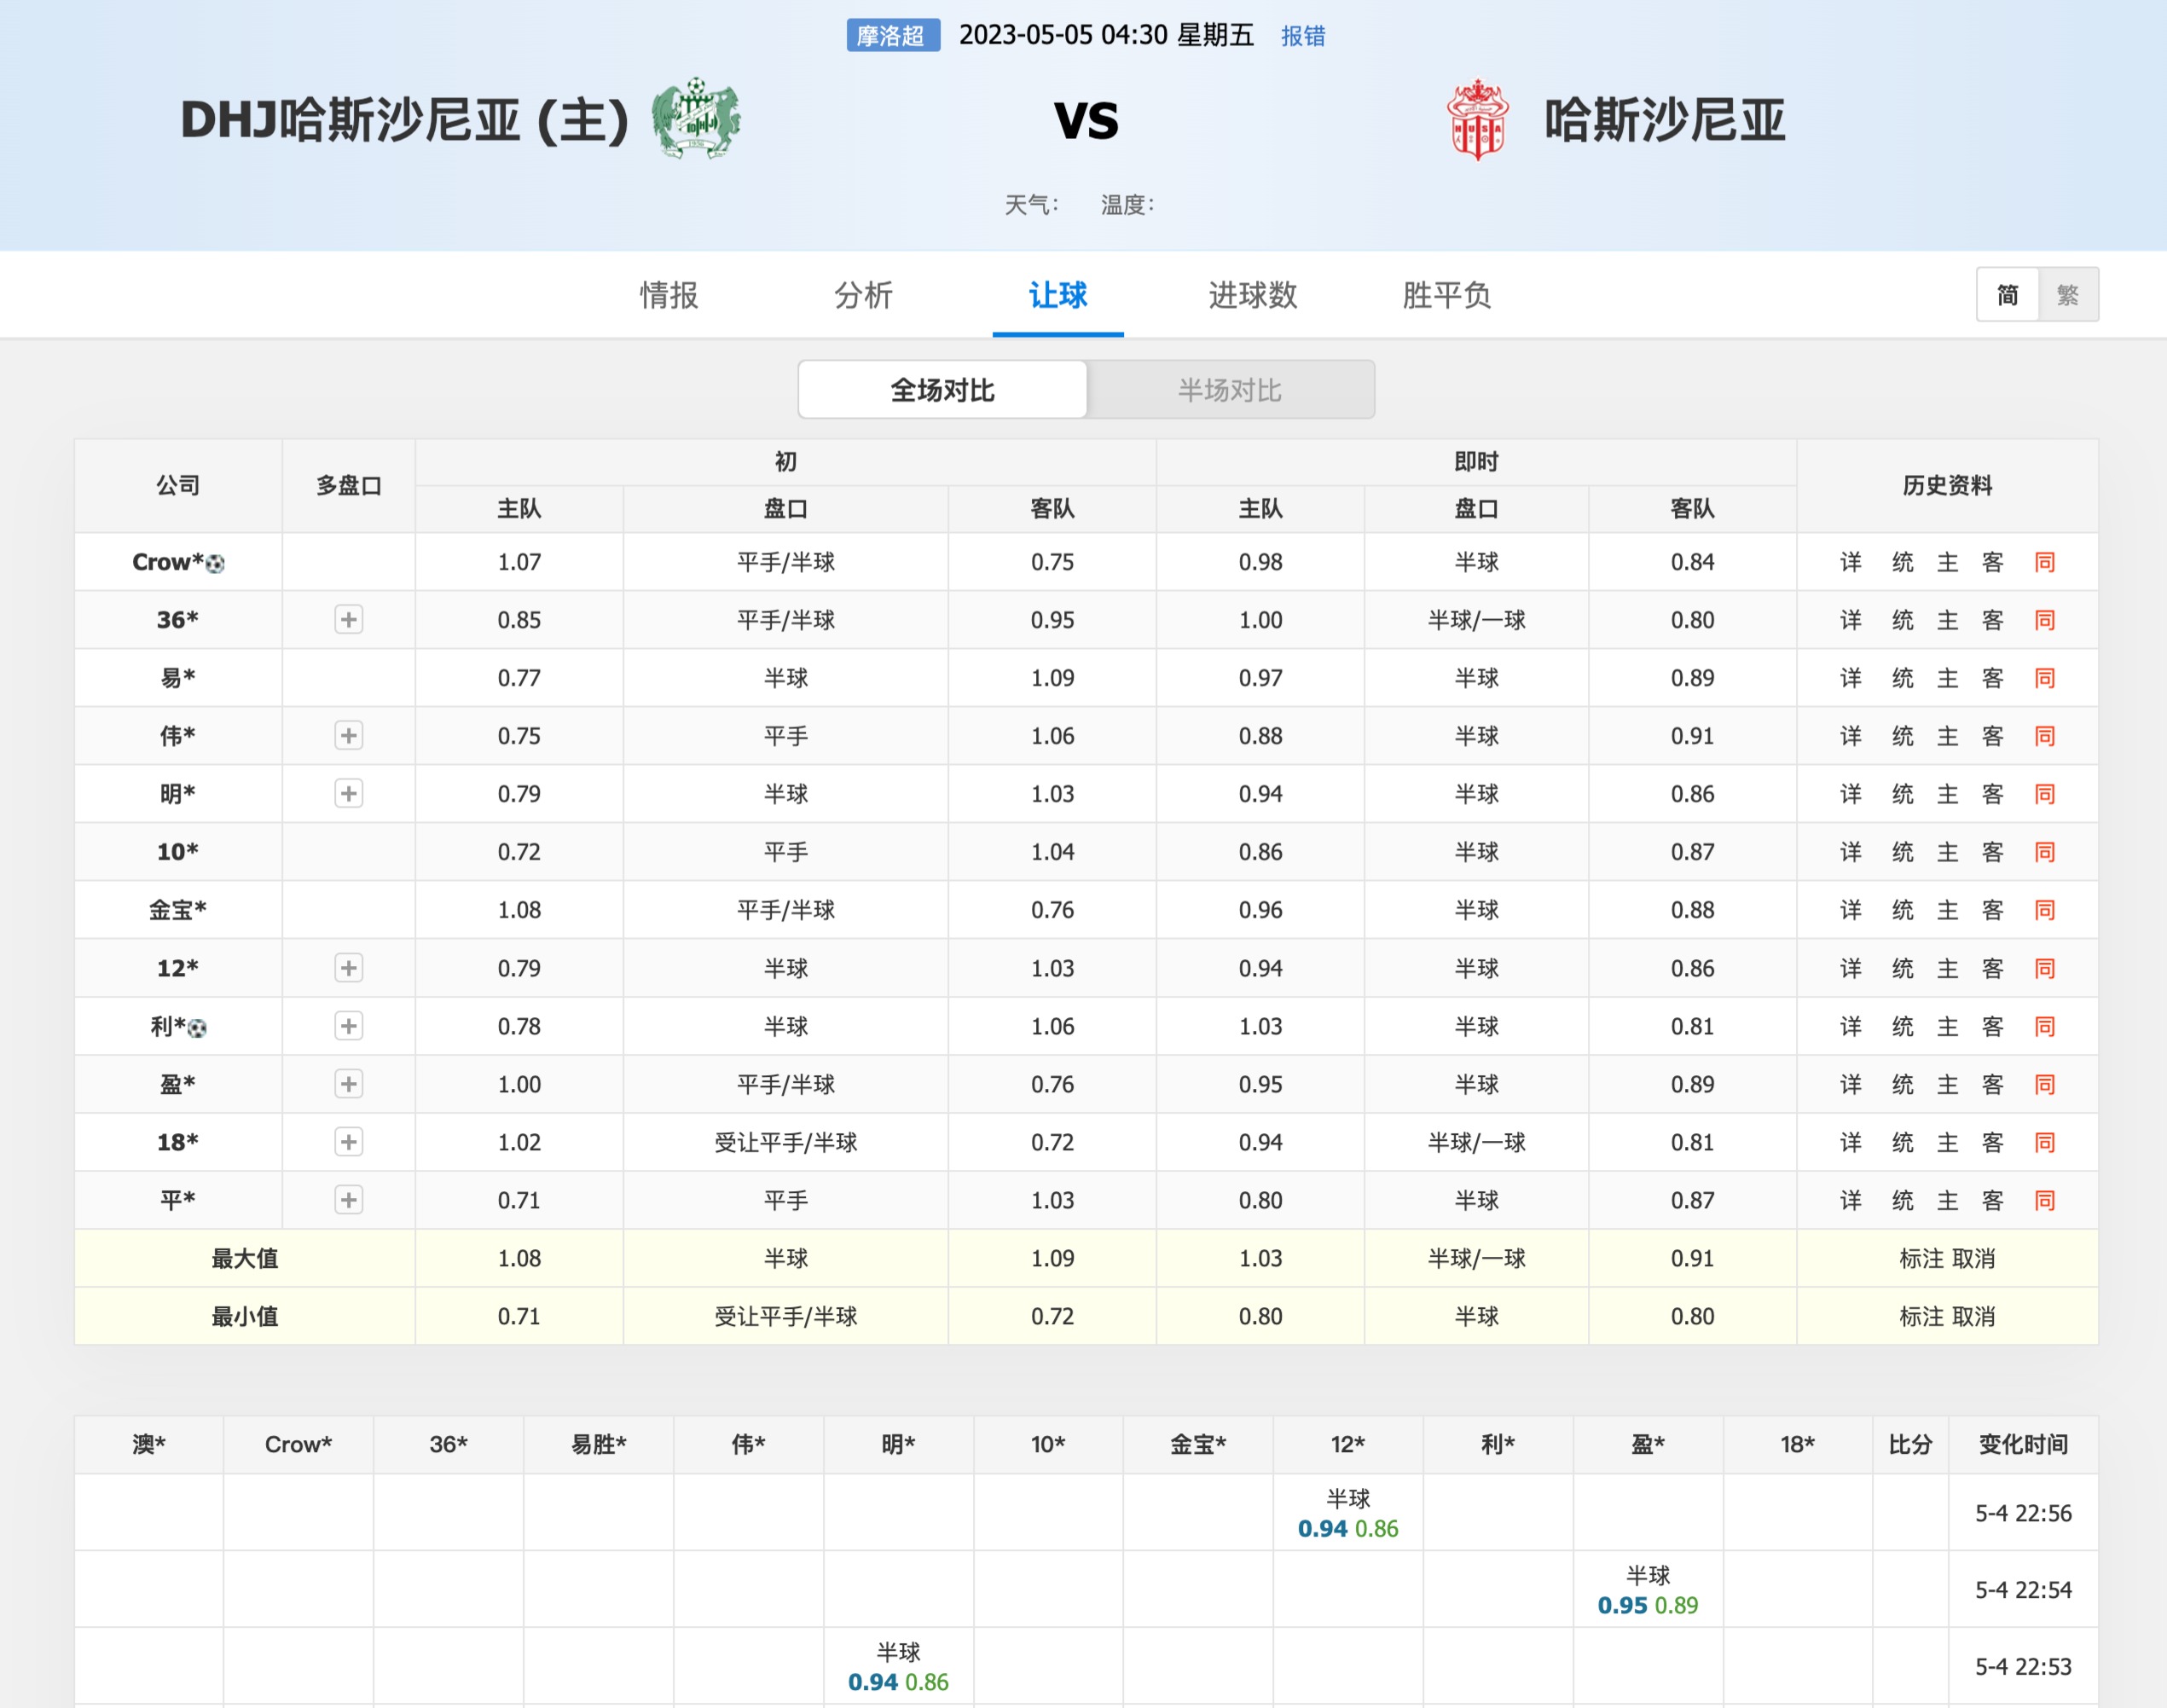This screenshot has width=2167, height=1708.
Task: Expand multi-handicap for 利* row
Action: click(348, 1026)
